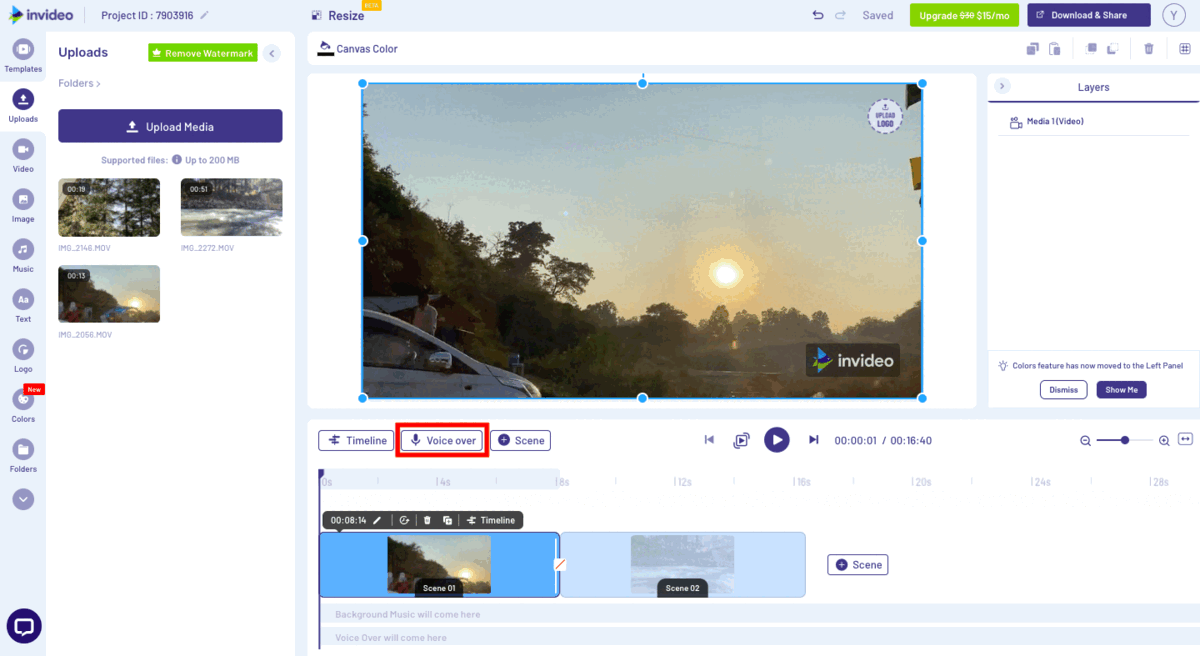
Task: Select the IMG_2056.MOV thumbnail
Action: pyautogui.click(x=108, y=293)
